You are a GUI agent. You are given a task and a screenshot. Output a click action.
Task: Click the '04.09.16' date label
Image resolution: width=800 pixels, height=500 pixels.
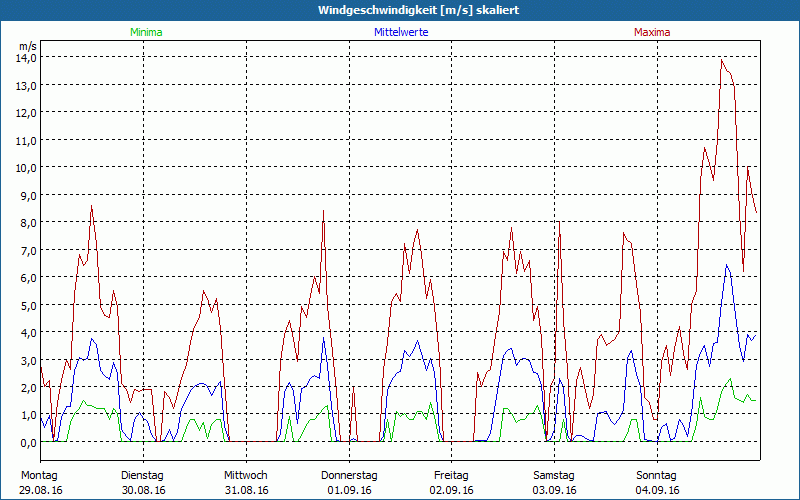click(657, 490)
